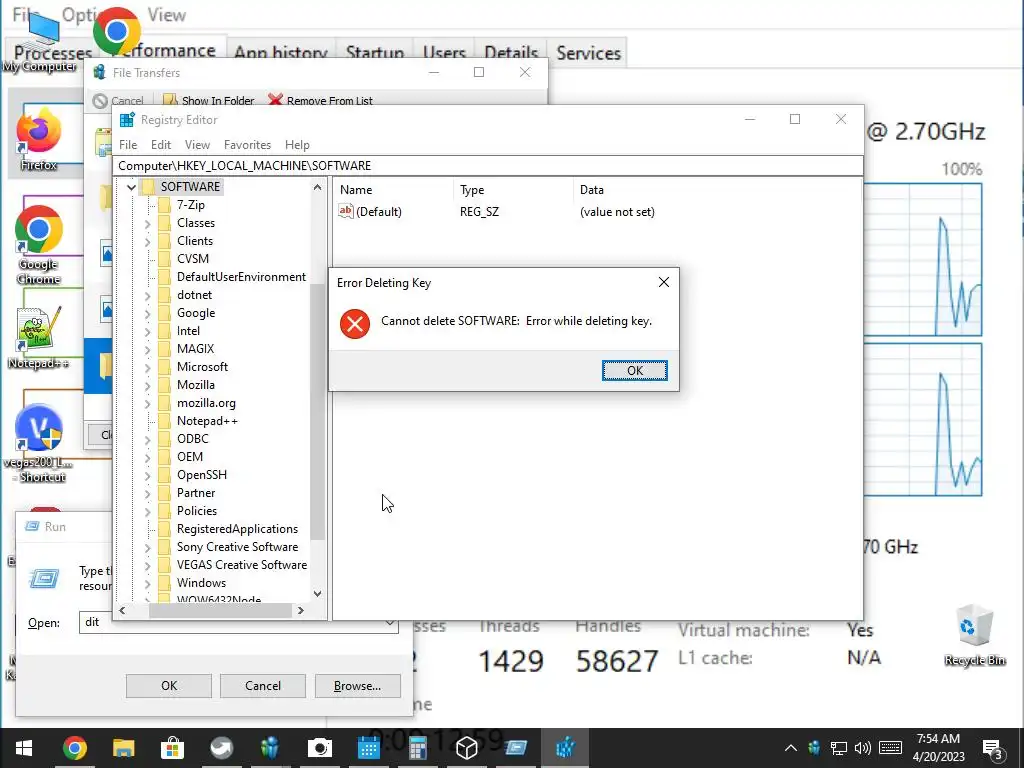Click Cancel in the Run dialog
The height and width of the screenshot is (768, 1024).
pos(263,686)
